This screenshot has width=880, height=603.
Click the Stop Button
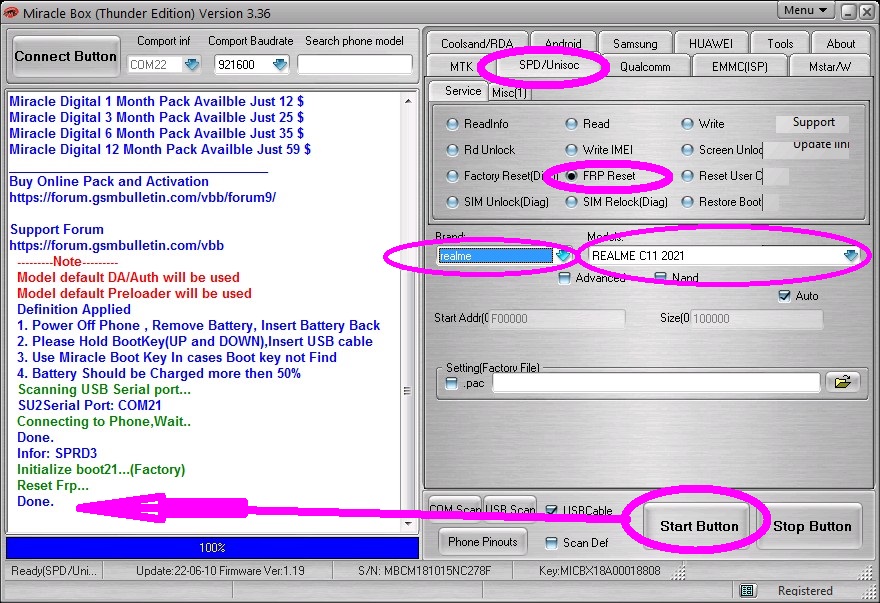click(x=812, y=526)
